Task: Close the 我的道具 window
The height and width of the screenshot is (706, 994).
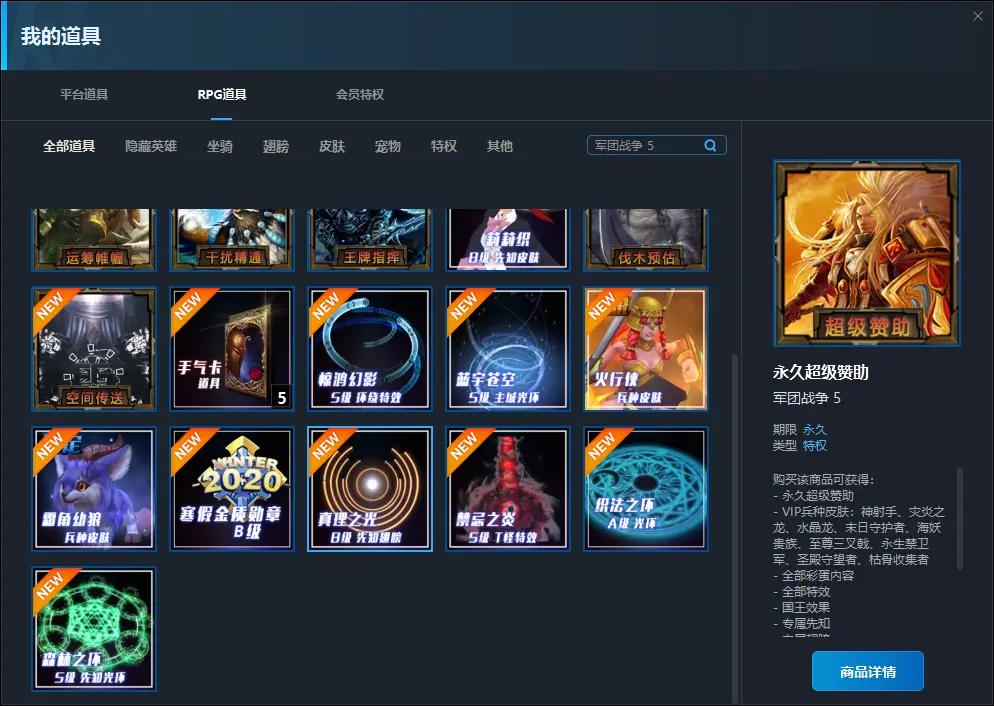Action: coord(978,16)
